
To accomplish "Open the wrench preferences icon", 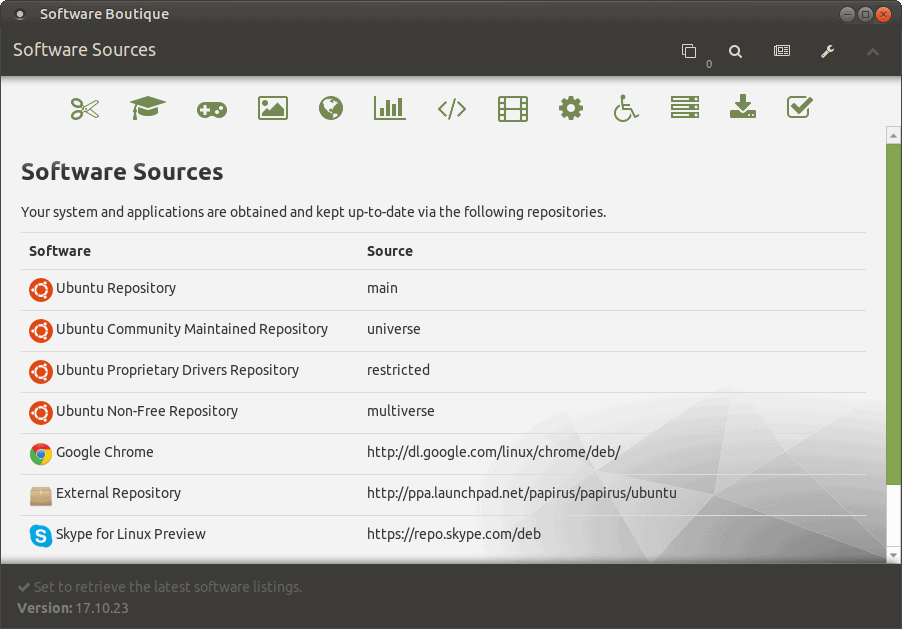I will pyautogui.click(x=828, y=51).
